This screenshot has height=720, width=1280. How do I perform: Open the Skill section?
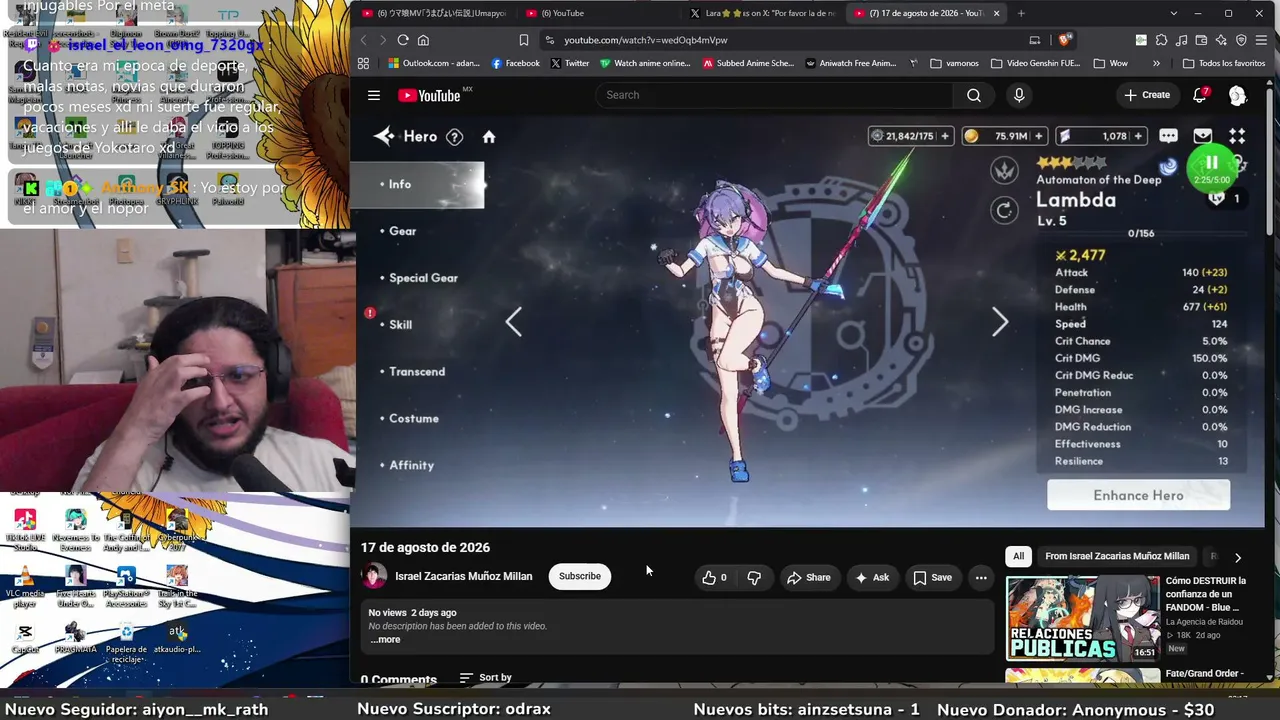click(x=400, y=325)
